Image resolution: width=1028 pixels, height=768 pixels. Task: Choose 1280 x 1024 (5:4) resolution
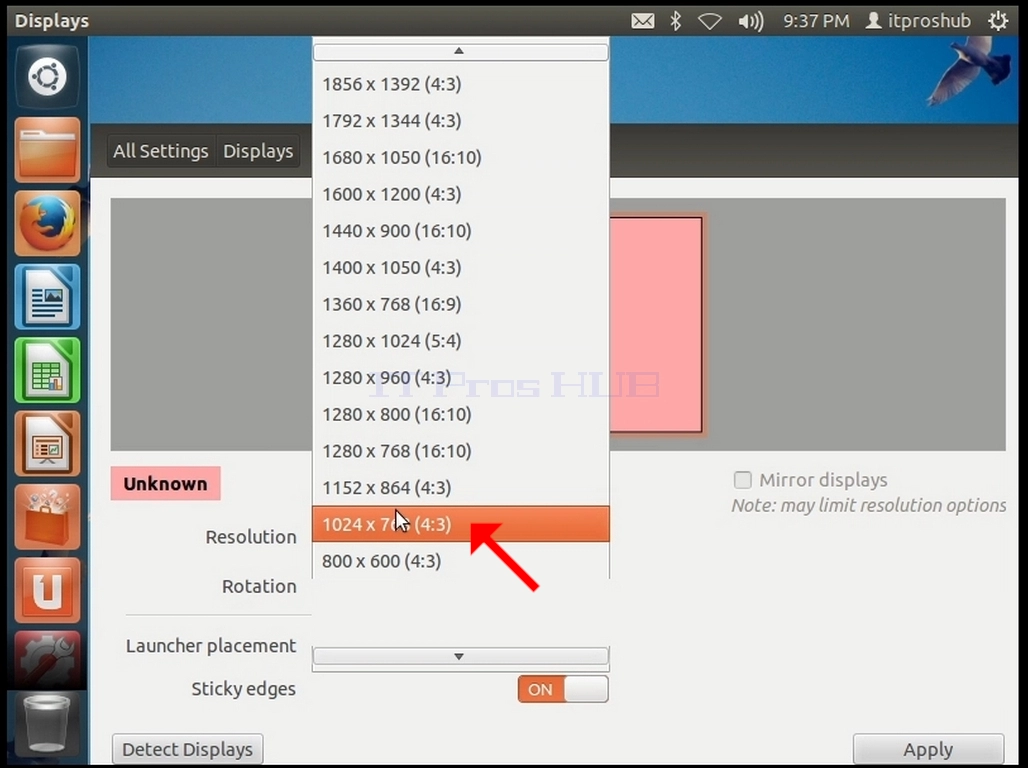coord(461,341)
